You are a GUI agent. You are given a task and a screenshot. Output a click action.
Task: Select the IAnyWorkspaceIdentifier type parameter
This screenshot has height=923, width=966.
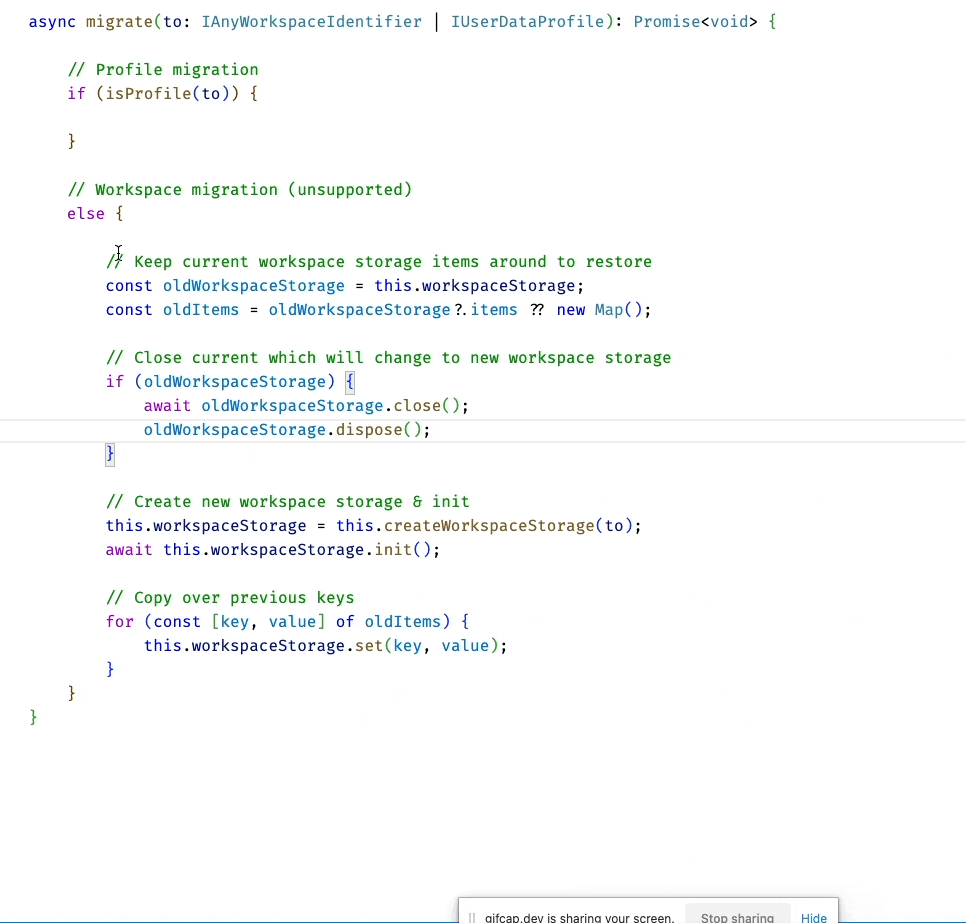(311, 21)
